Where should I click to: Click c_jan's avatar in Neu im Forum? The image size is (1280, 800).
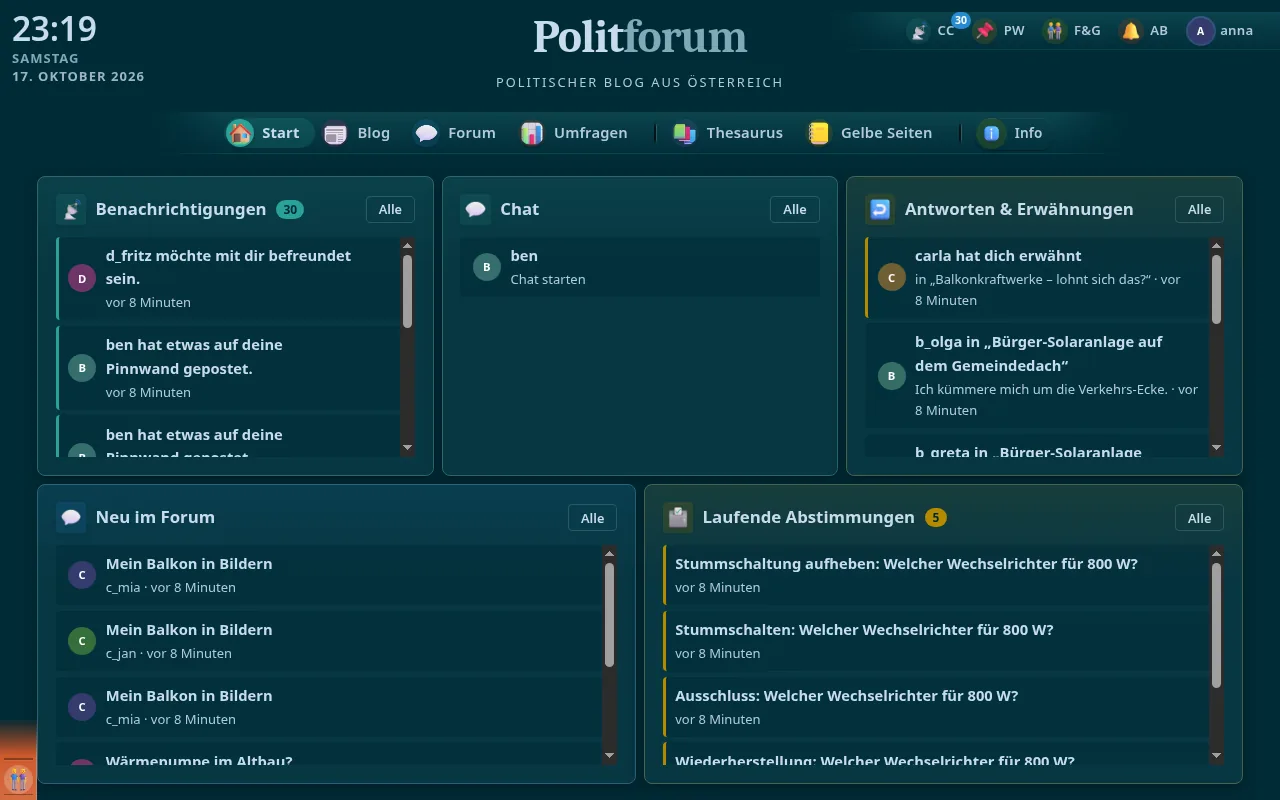[82, 641]
